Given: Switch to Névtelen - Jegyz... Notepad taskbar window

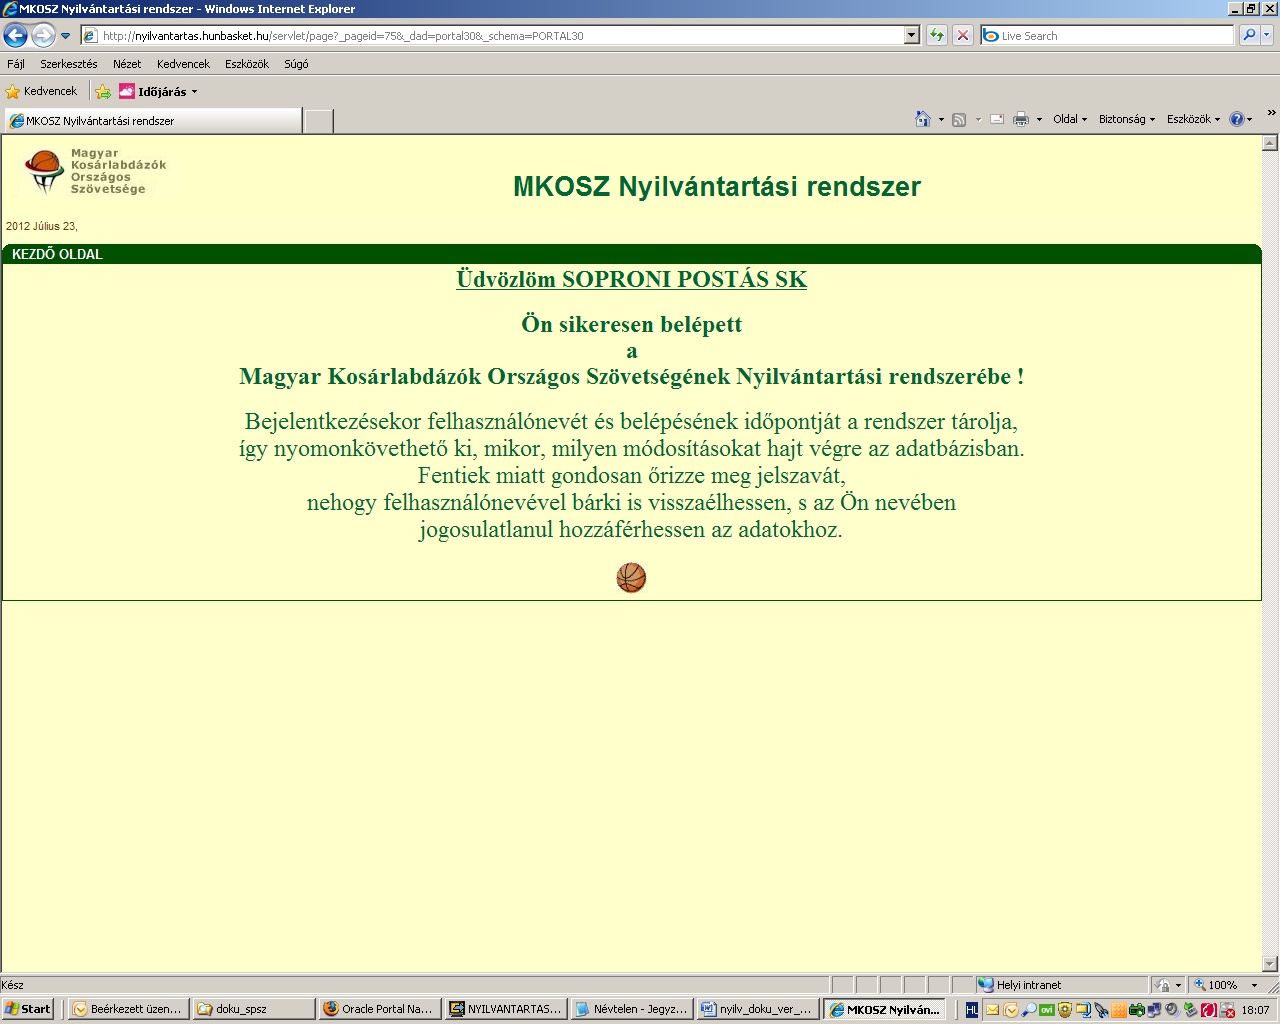Looking at the screenshot, I should (631, 1009).
